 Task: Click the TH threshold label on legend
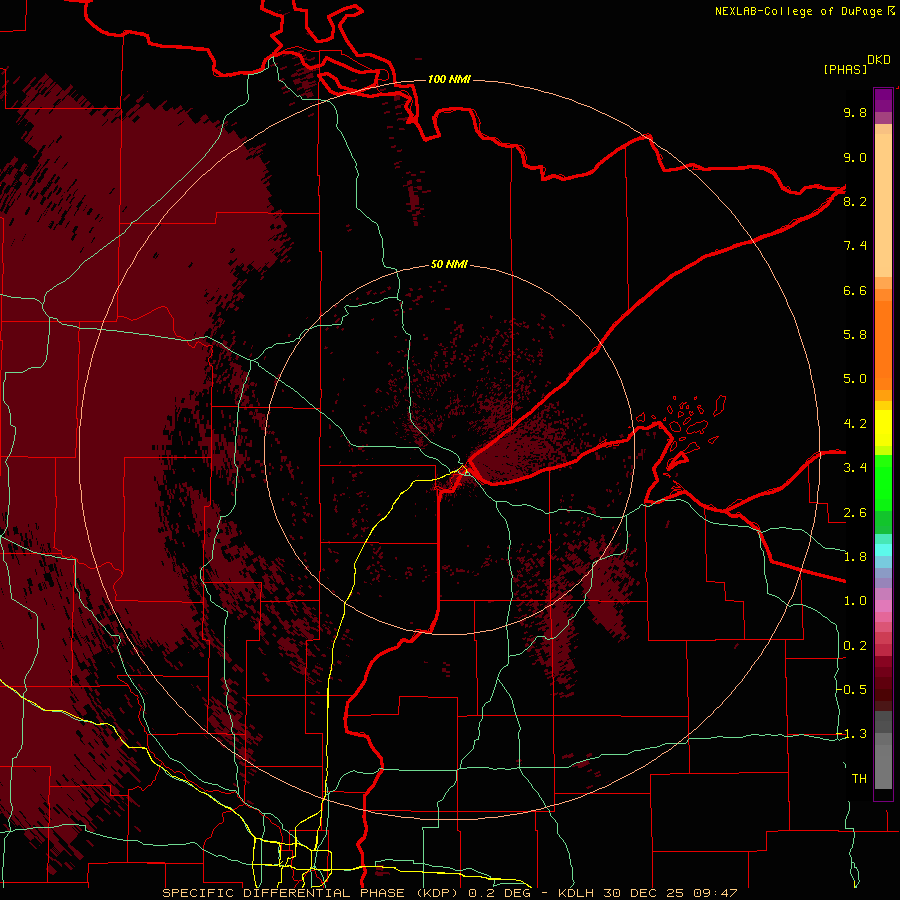point(859,779)
